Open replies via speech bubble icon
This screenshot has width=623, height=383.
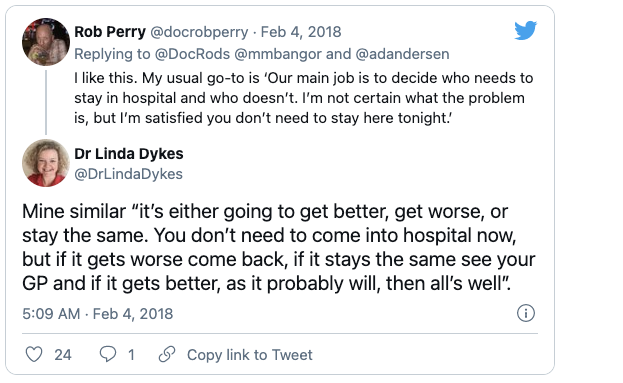click(x=108, y=354)
